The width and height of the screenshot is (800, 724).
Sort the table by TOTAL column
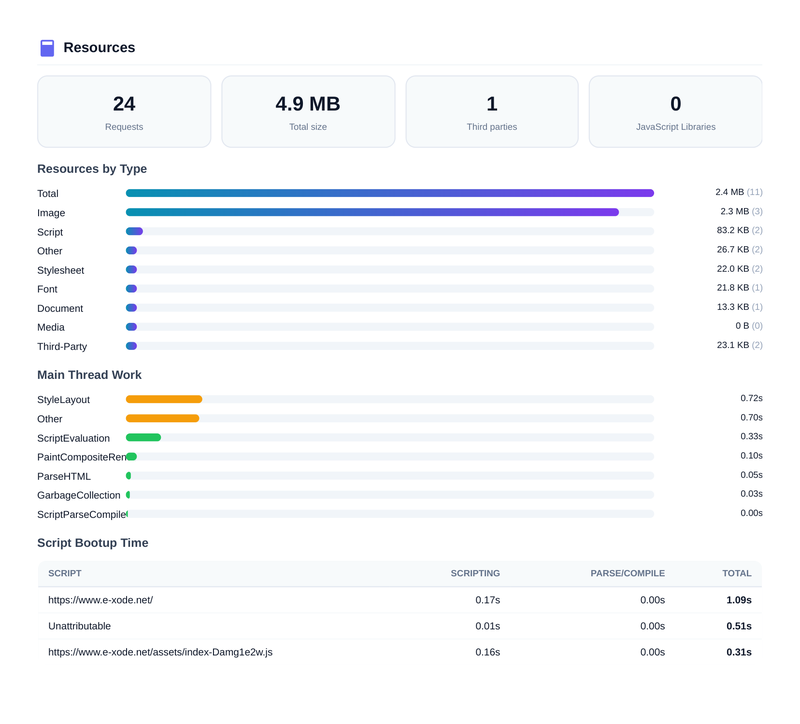coord(737,573)
